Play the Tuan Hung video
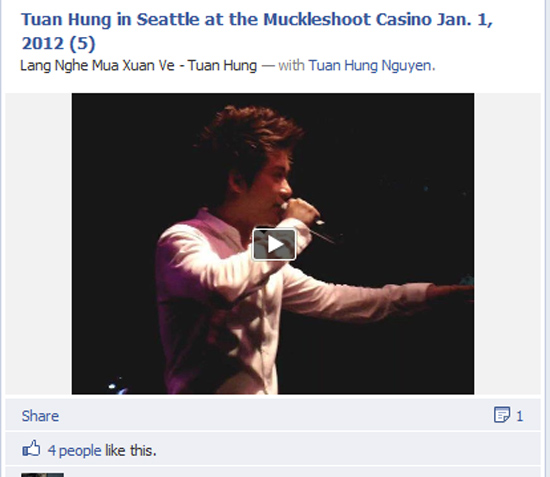Viewport: 550px width, 477px height. (x=274, y=244)
